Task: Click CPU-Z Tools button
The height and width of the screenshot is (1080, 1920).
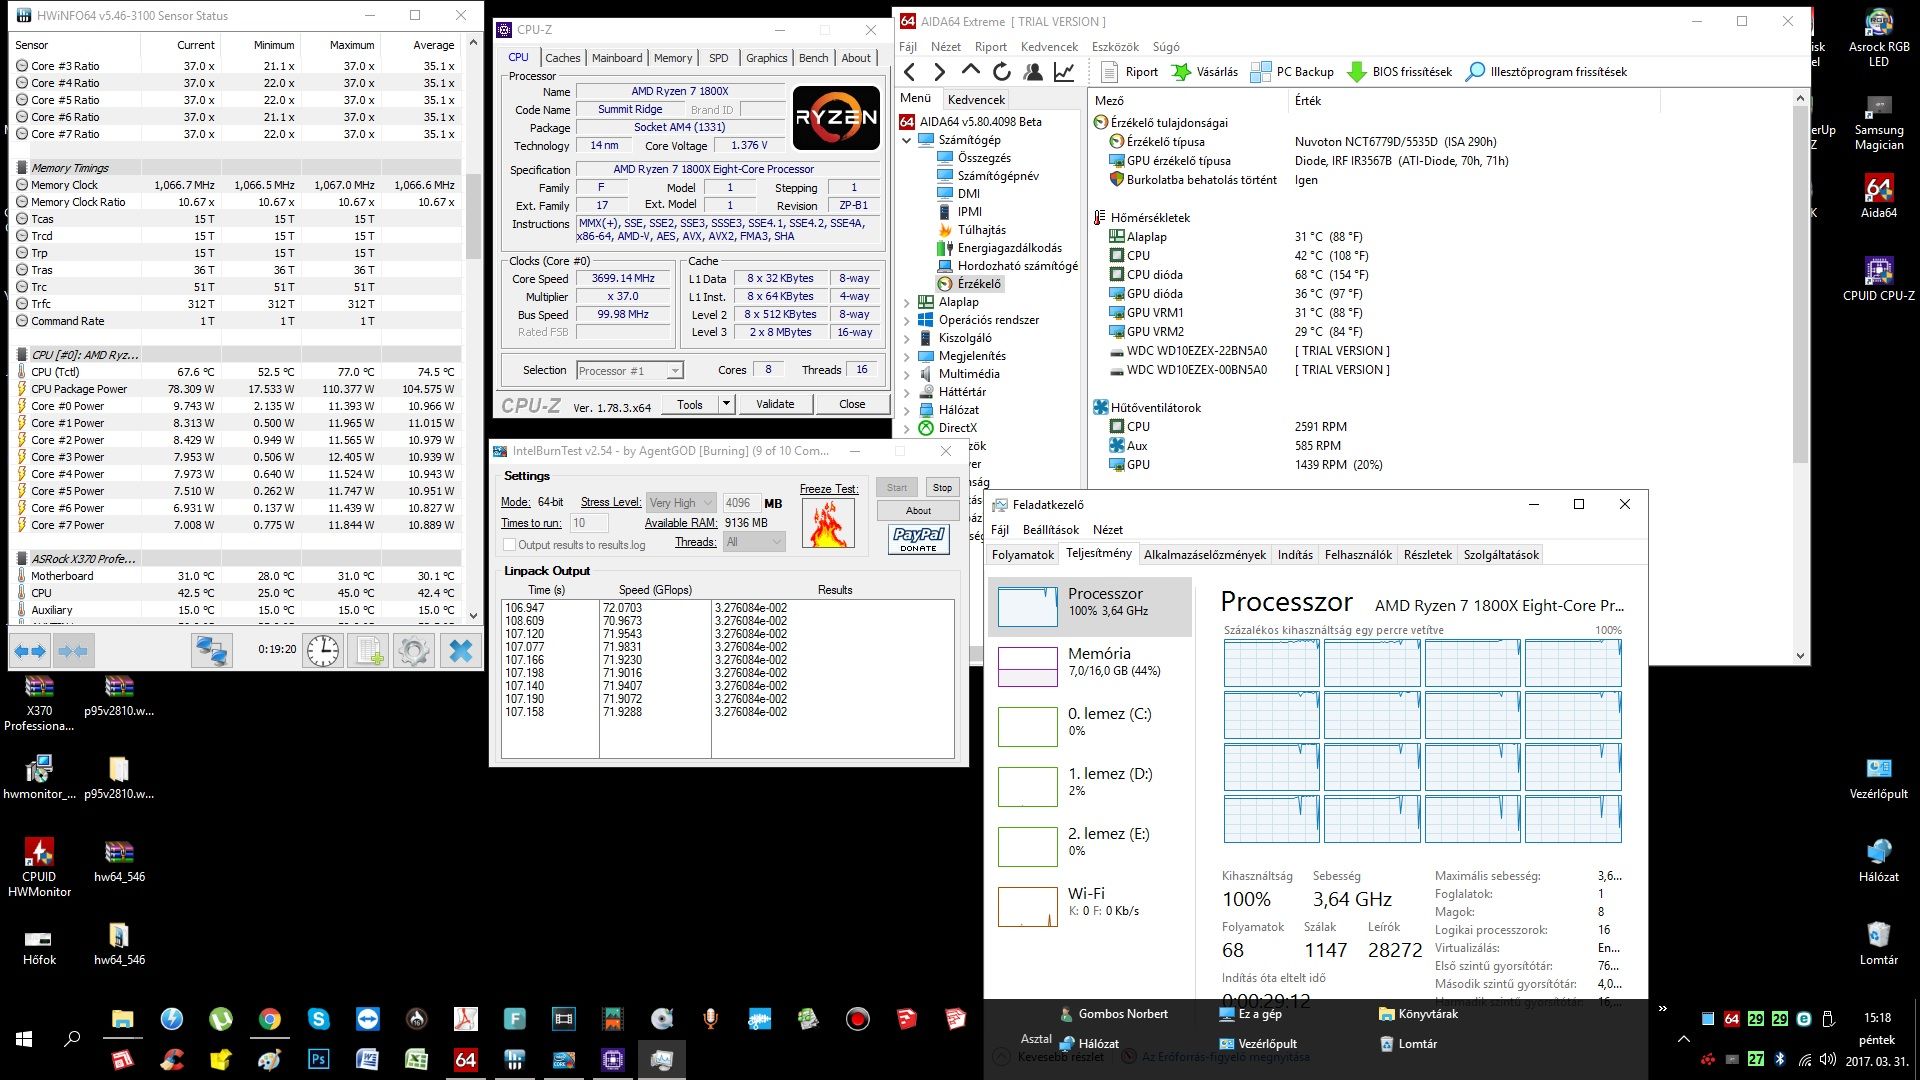Action: click(x=690, y=404)
